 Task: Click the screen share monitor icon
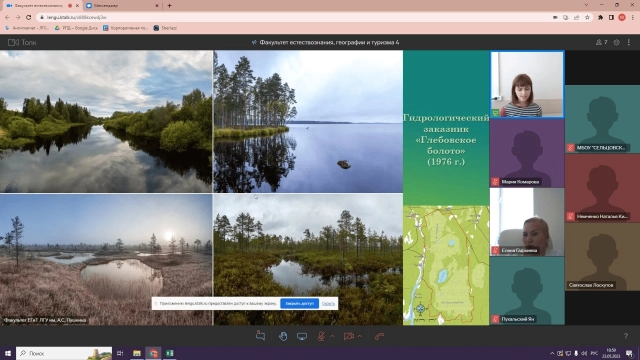(302, 336)
